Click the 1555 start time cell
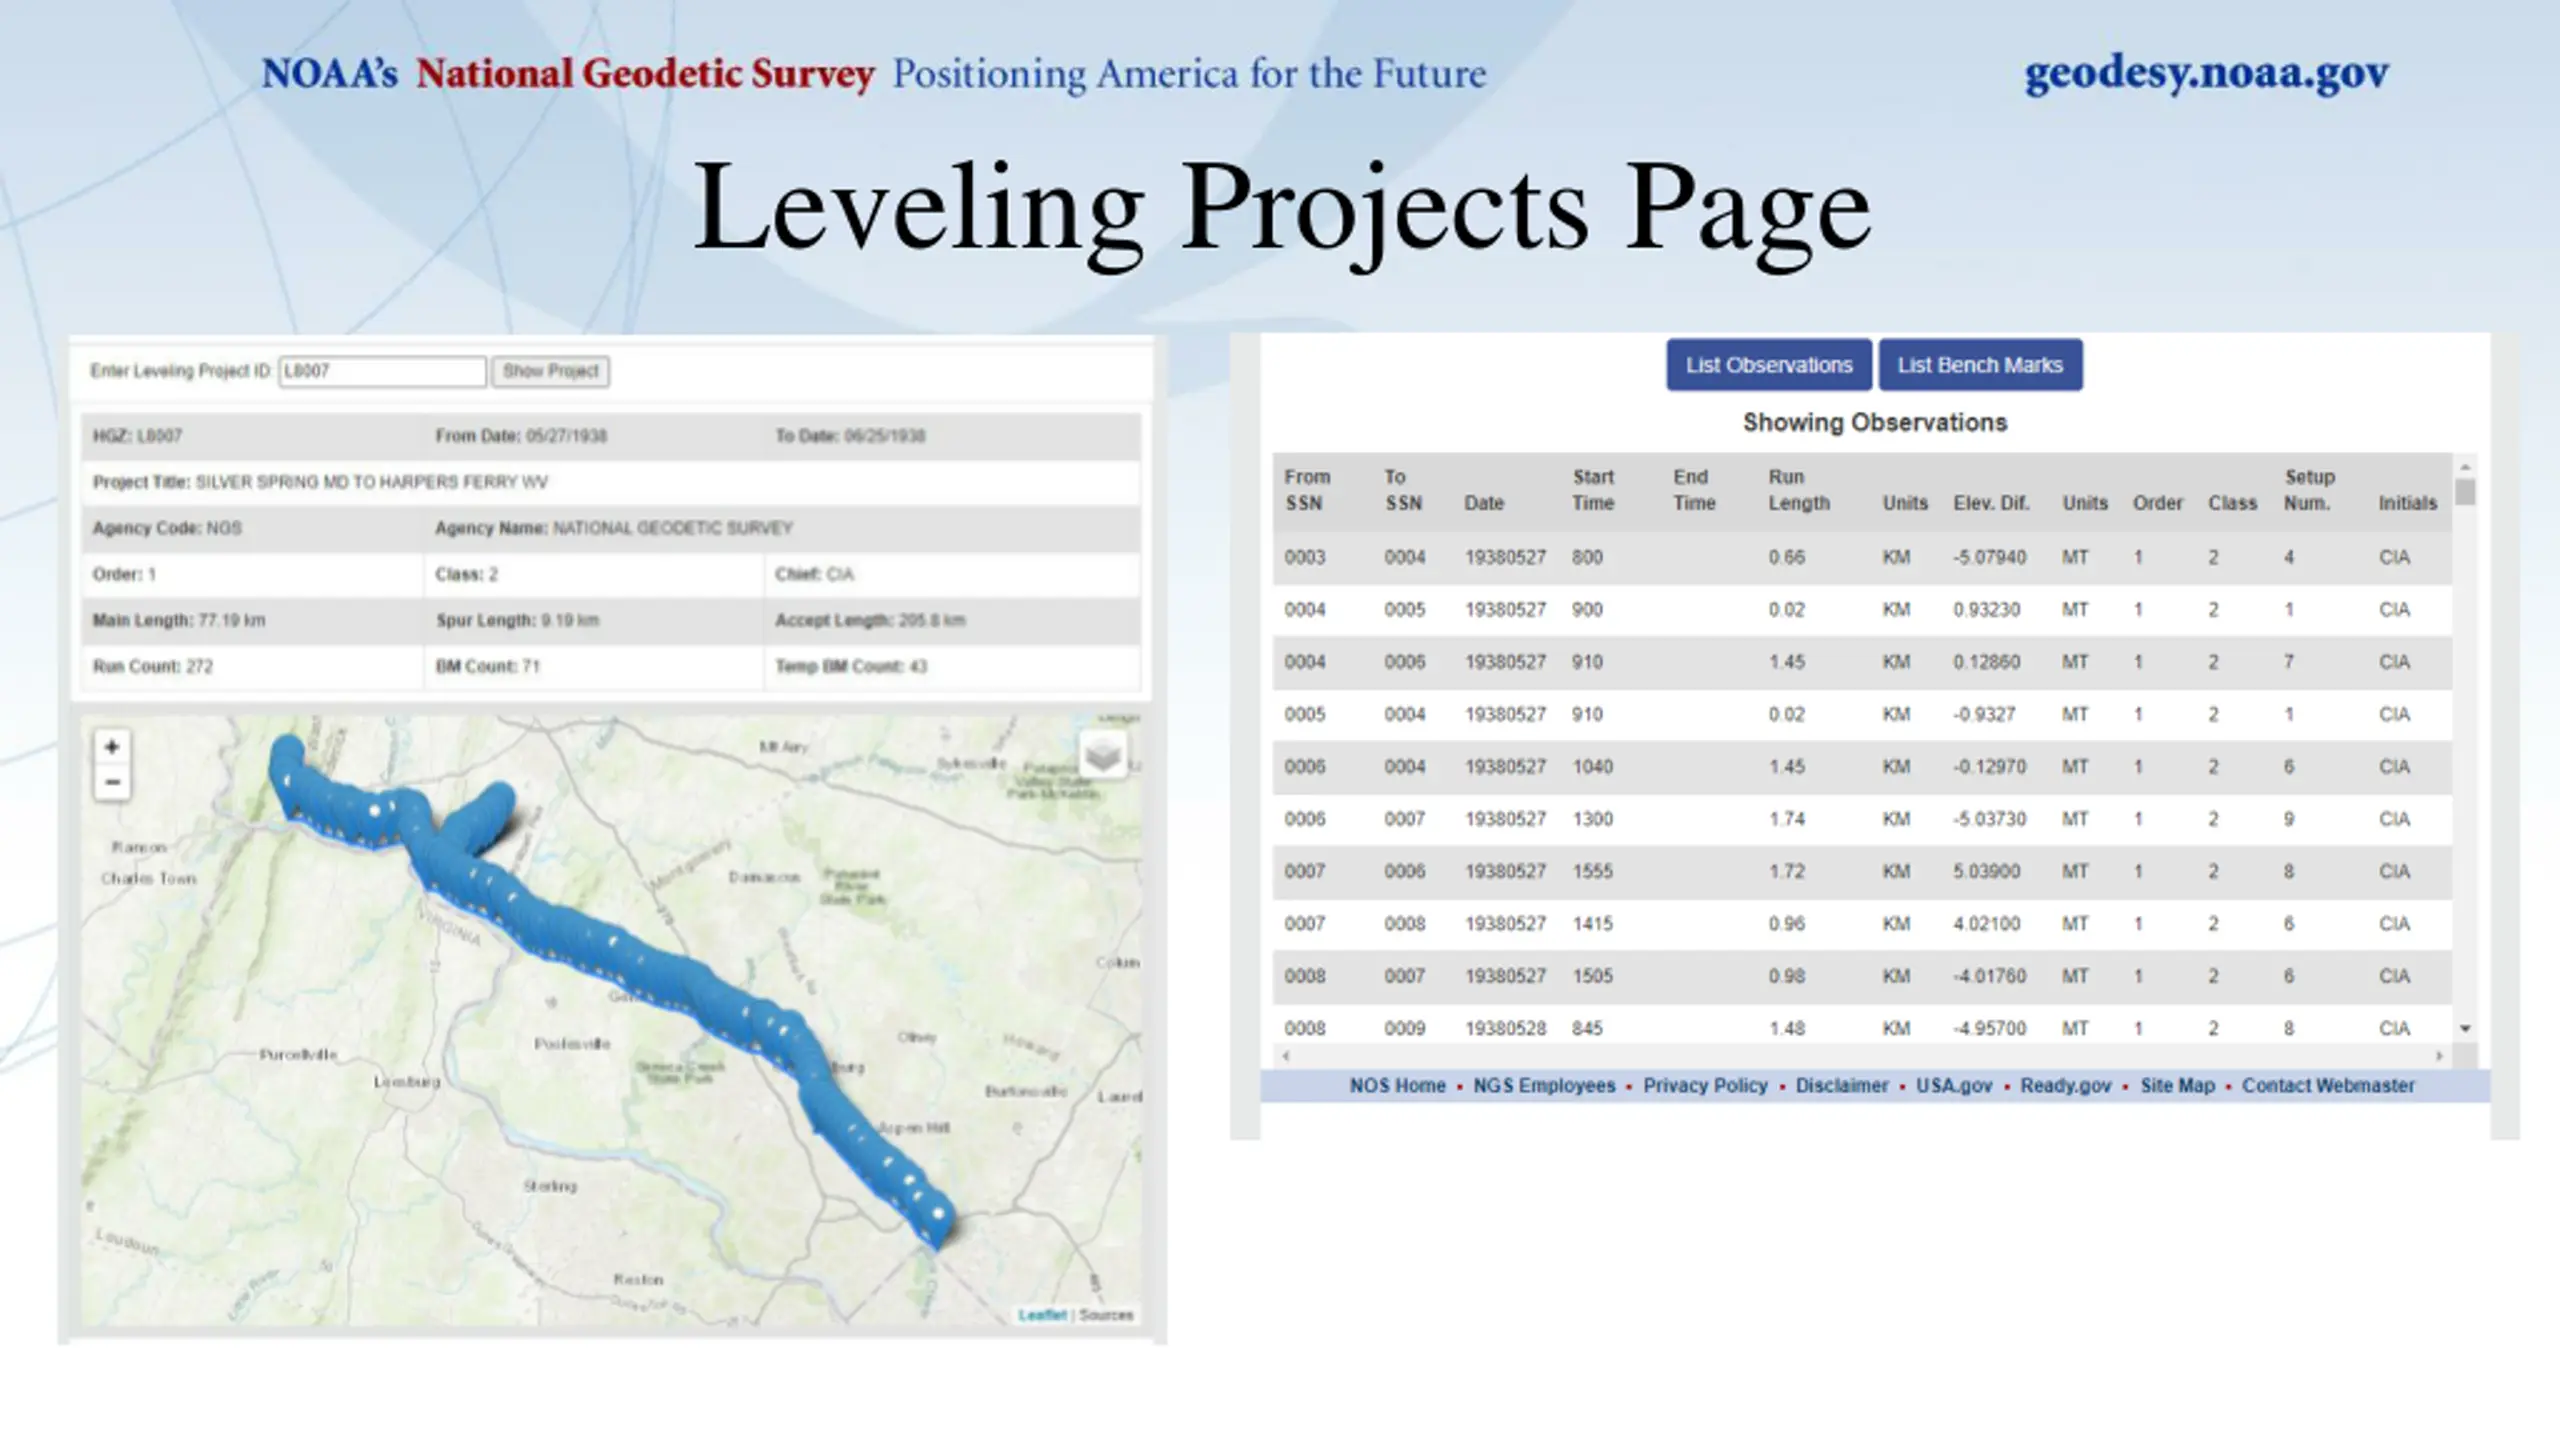The image size is (2560, 1440). click(x=1592, y=872)
